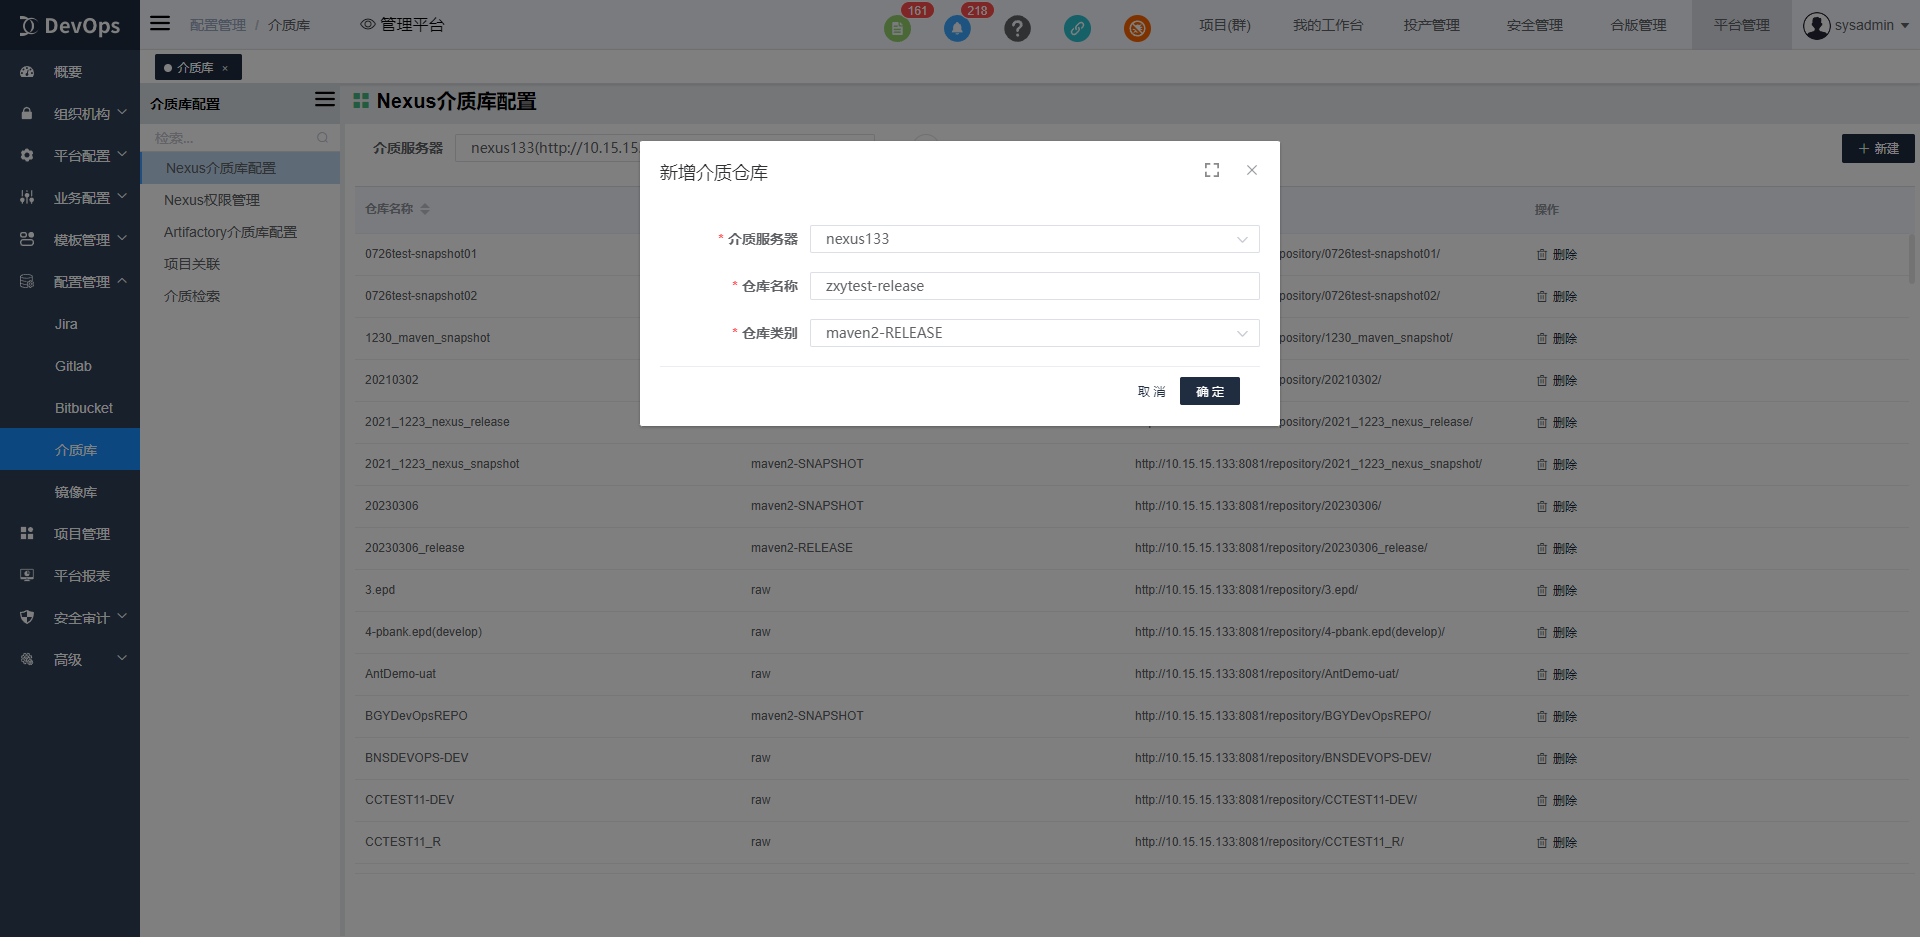
Task: Select Nexus权限管理 in the side panel
Action: pos(212,200)
